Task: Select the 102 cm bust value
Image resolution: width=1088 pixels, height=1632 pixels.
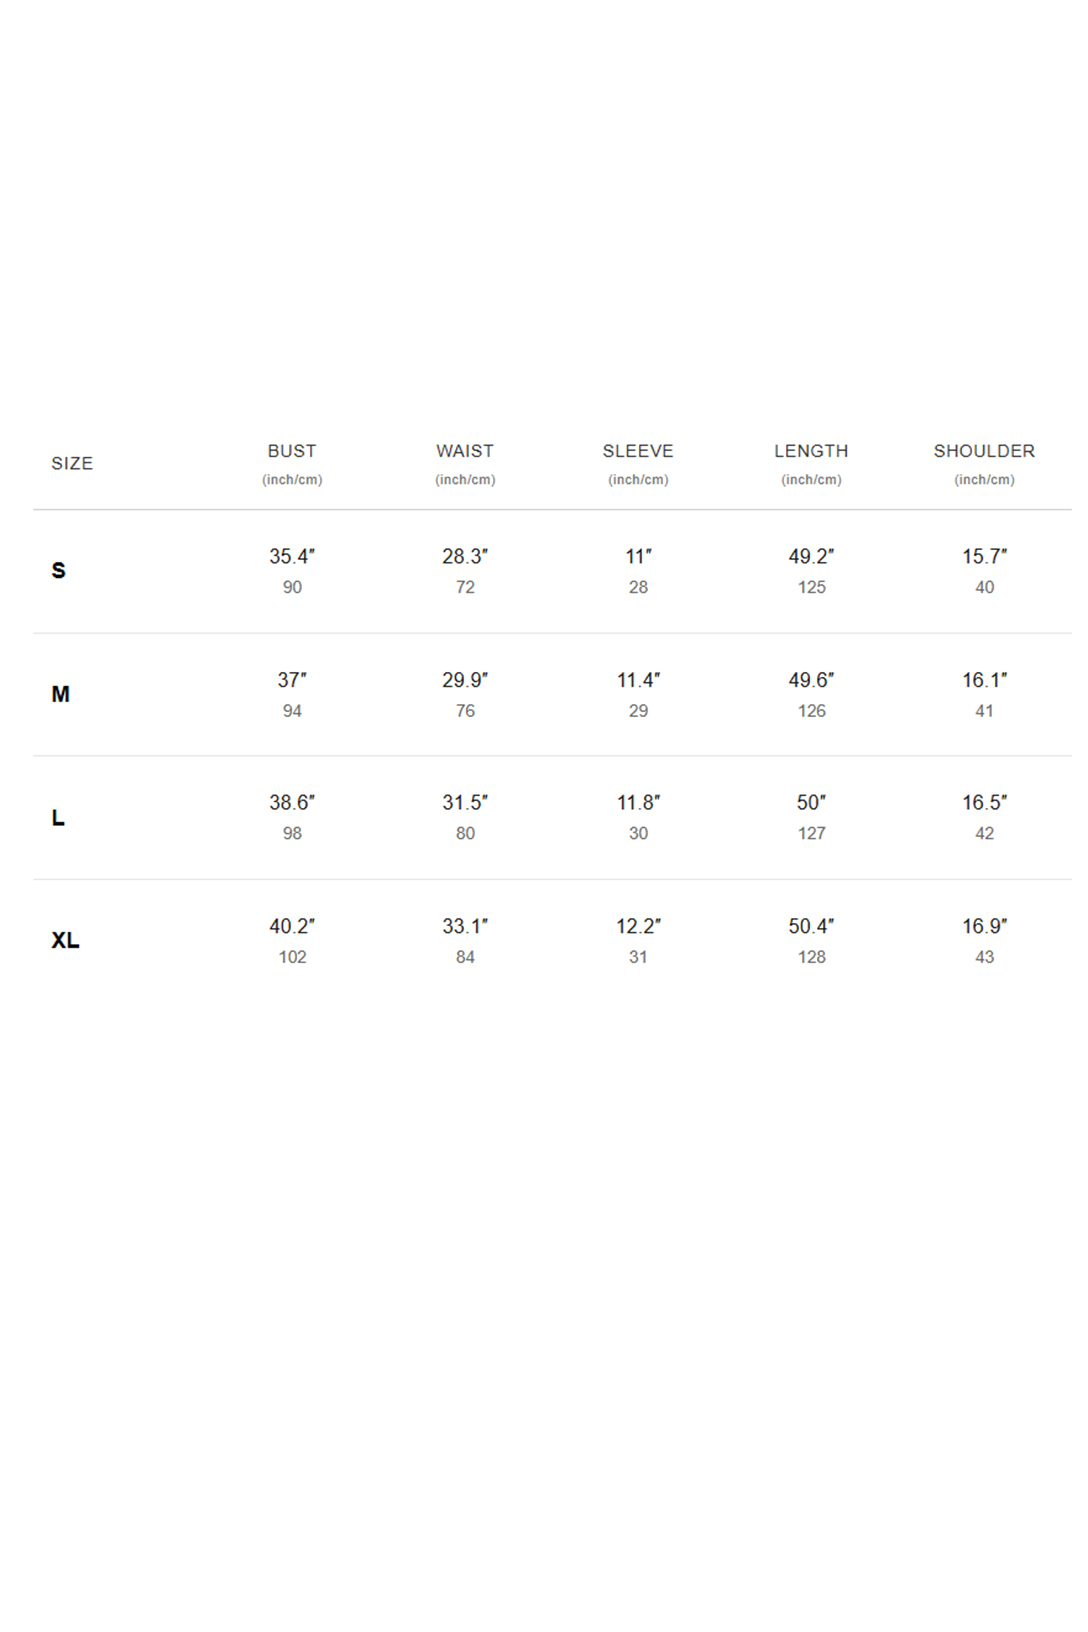Action: click(x=292, y=957)
